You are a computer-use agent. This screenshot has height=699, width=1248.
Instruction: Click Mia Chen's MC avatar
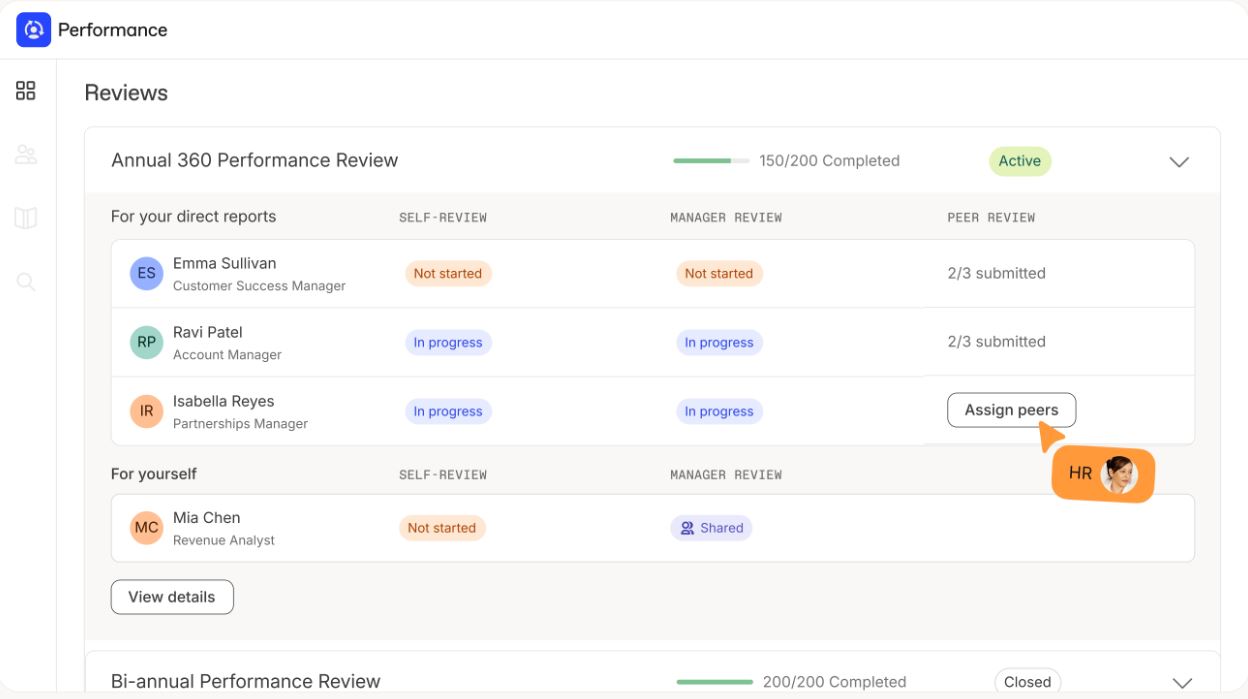coord(147,528)
